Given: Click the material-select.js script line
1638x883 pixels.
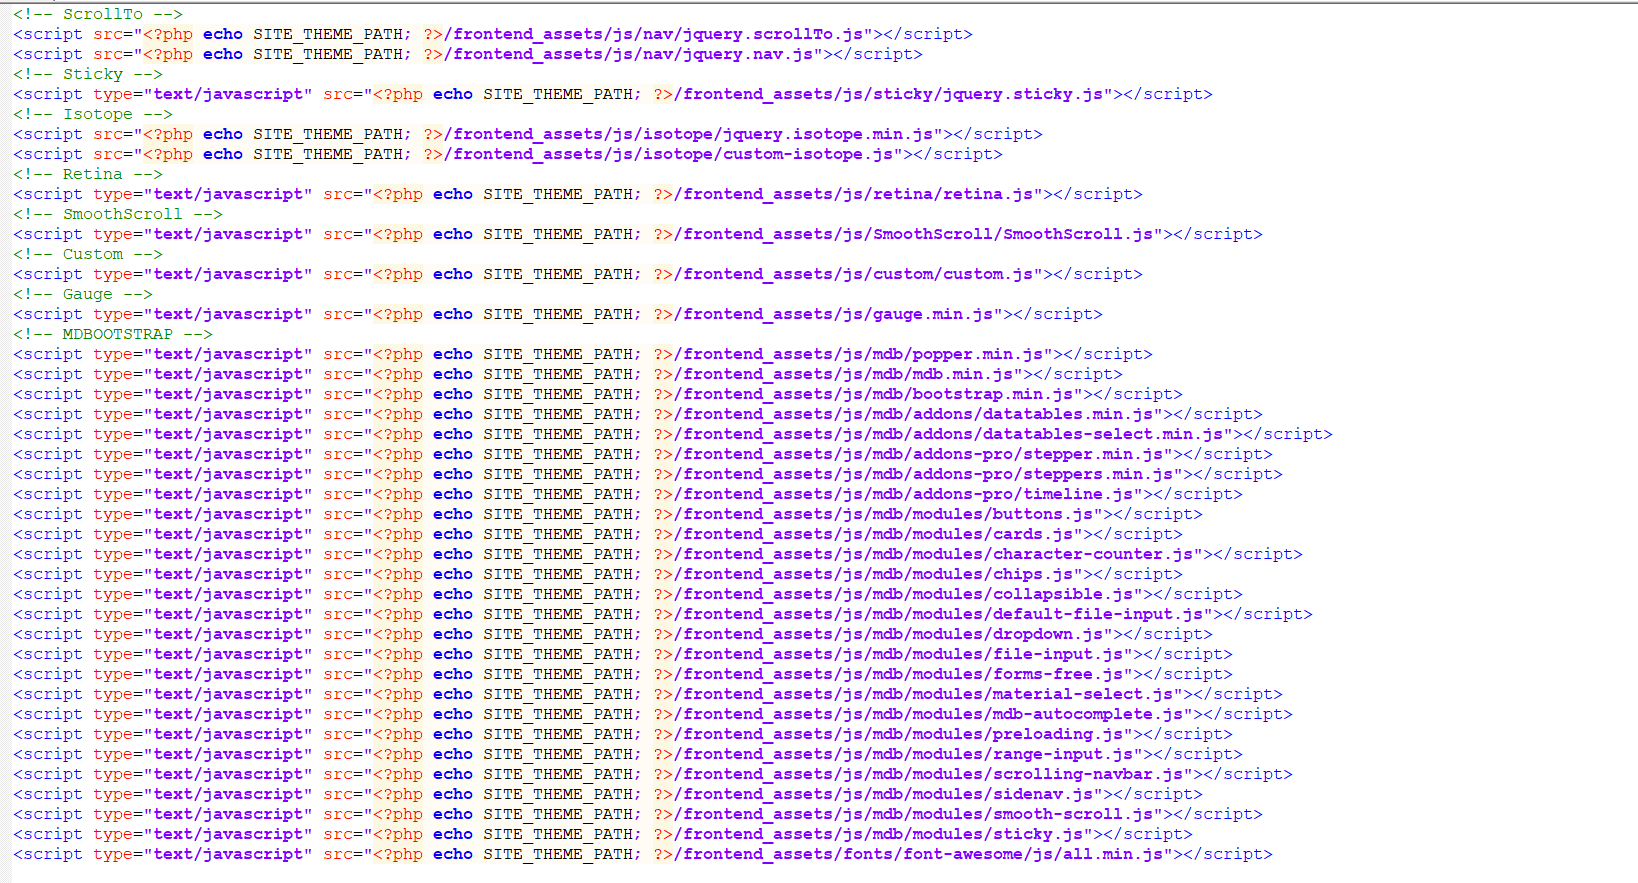Looking at the screenshot, I should coord(648,694).
